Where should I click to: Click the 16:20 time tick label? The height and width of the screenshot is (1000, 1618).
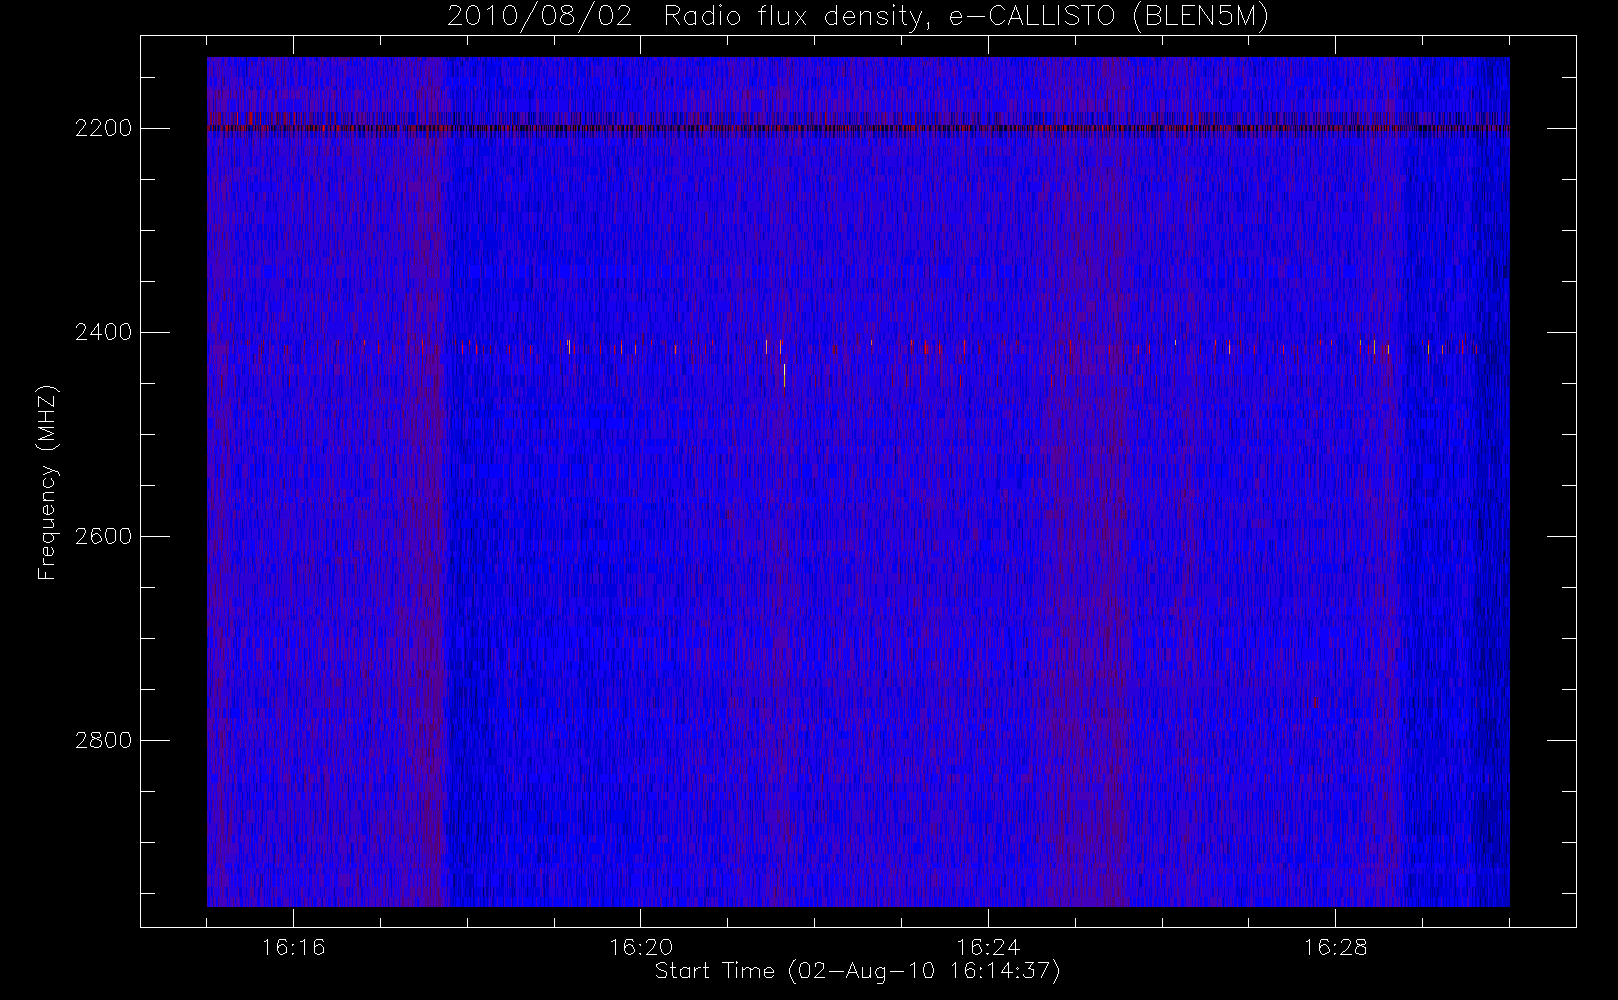click(x=641, y=947)
